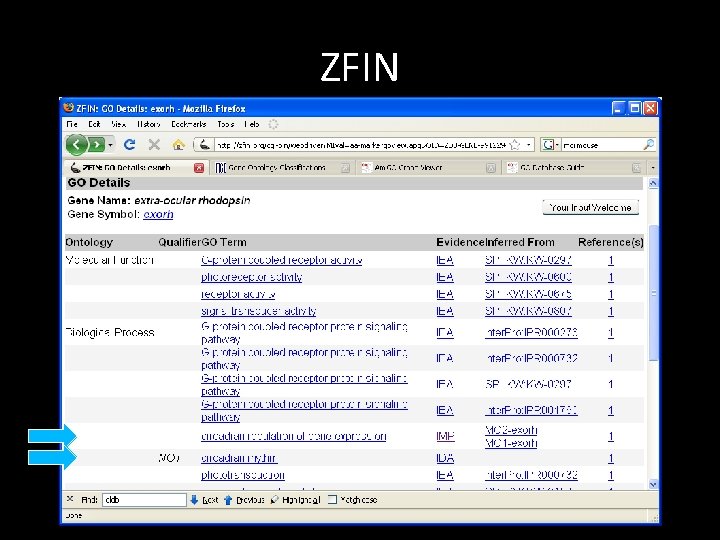Open the history dropdown beside the Forward button
The height and width of the screenshot is (540, 720).
[x=111, y=145]
